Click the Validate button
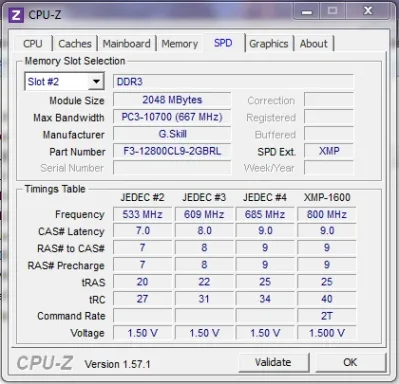The width and height of the screenshot is (399, 384). pos(273,362)
